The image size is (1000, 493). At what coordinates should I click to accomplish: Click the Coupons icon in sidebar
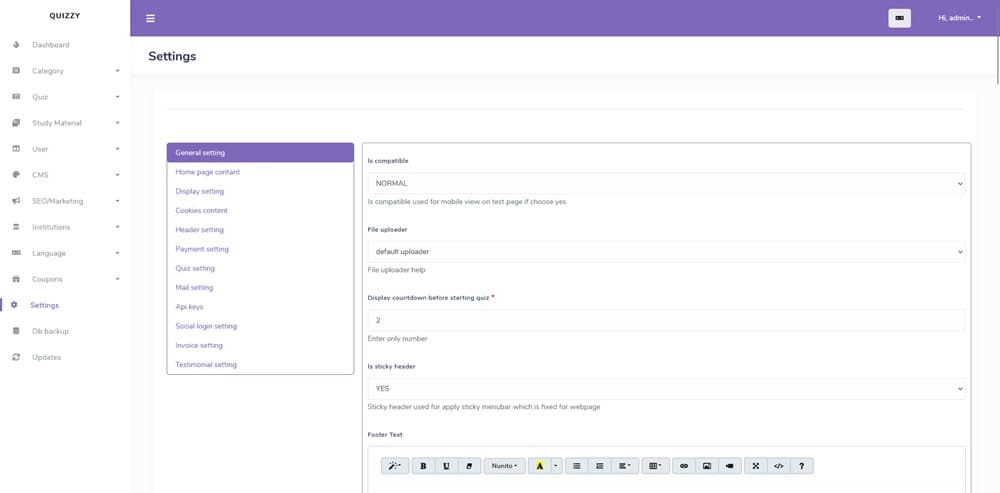click(x=16, y=279)
